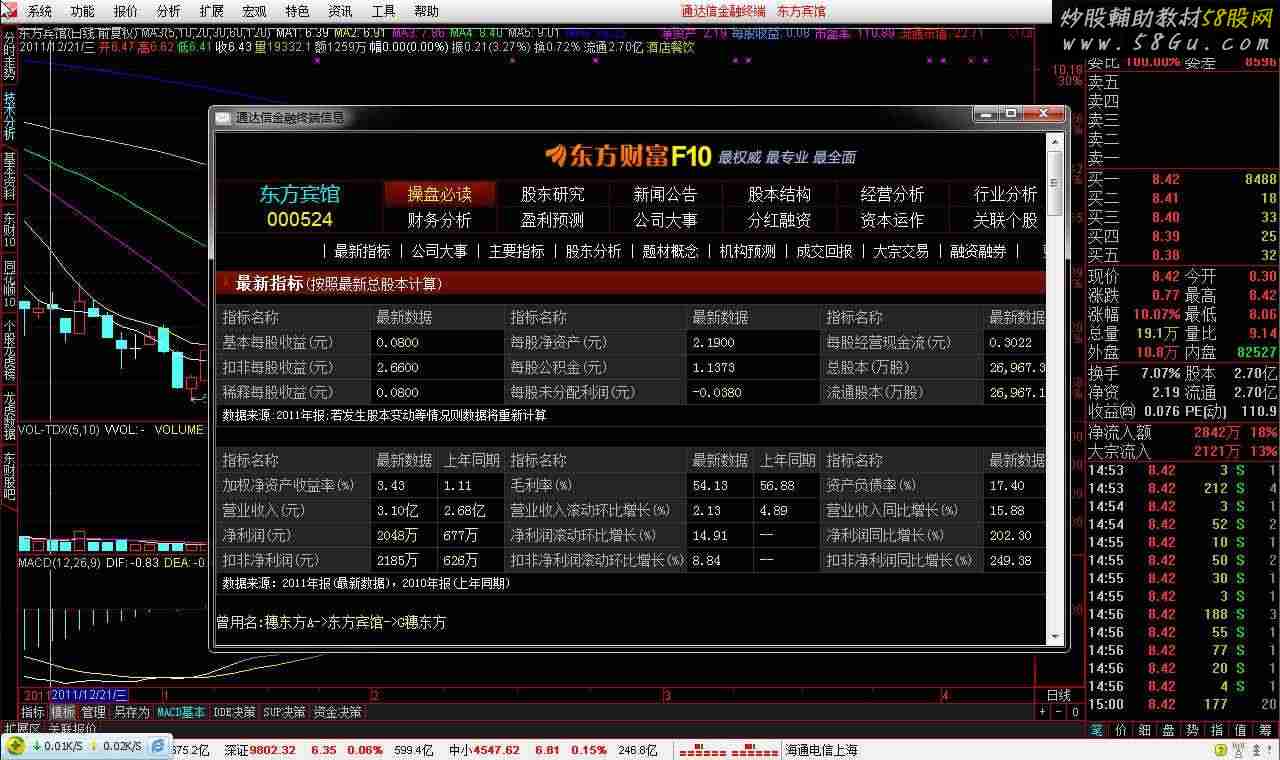Select the MACD基本 indicator tab

point(181,712)
